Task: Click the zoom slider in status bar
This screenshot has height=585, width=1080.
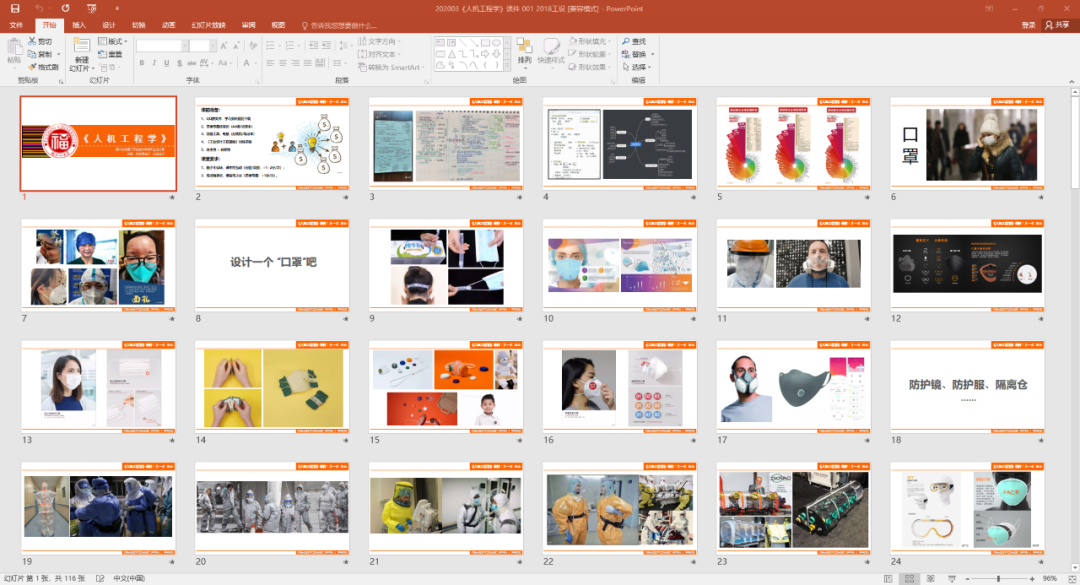Action: tap(999, 579)
